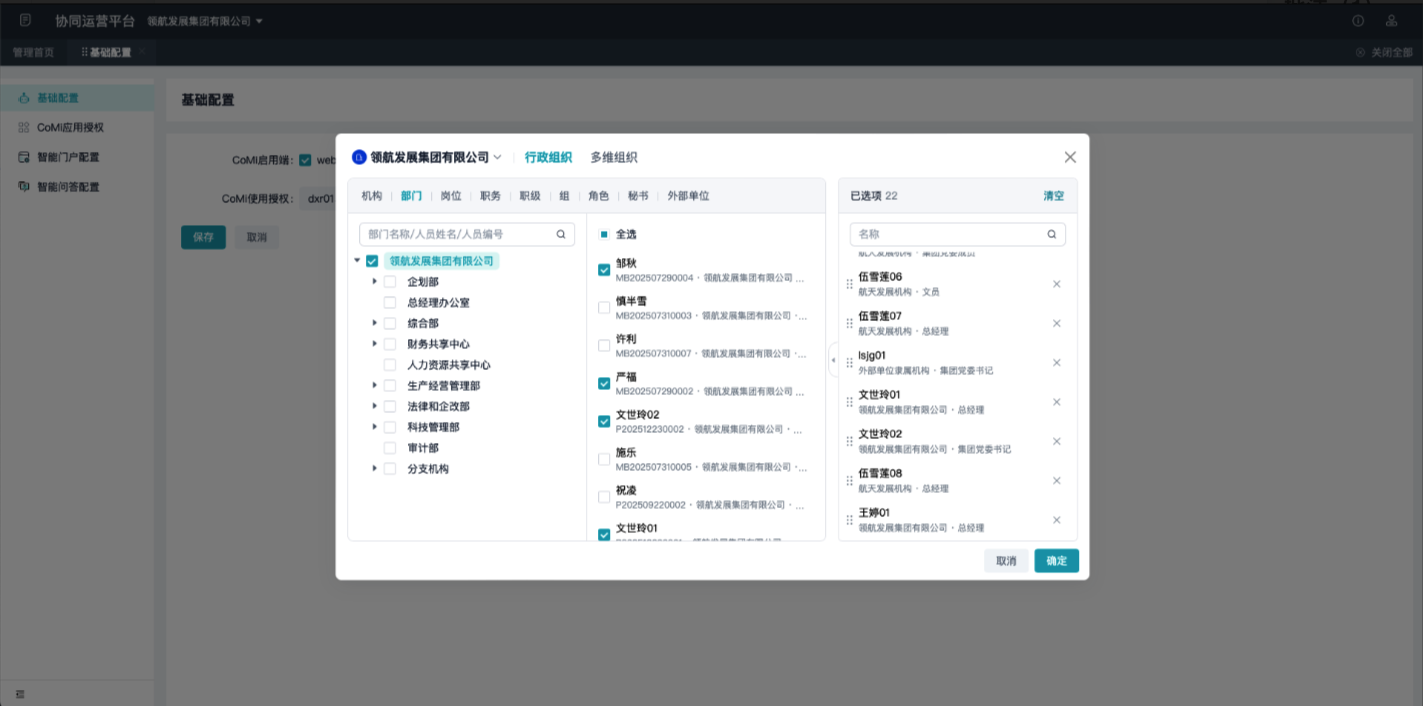Uncheck 领航发展集团有限公司 tree root checkbox
This screenshot has height=706, width=1423.
click(x=372, y=261)
